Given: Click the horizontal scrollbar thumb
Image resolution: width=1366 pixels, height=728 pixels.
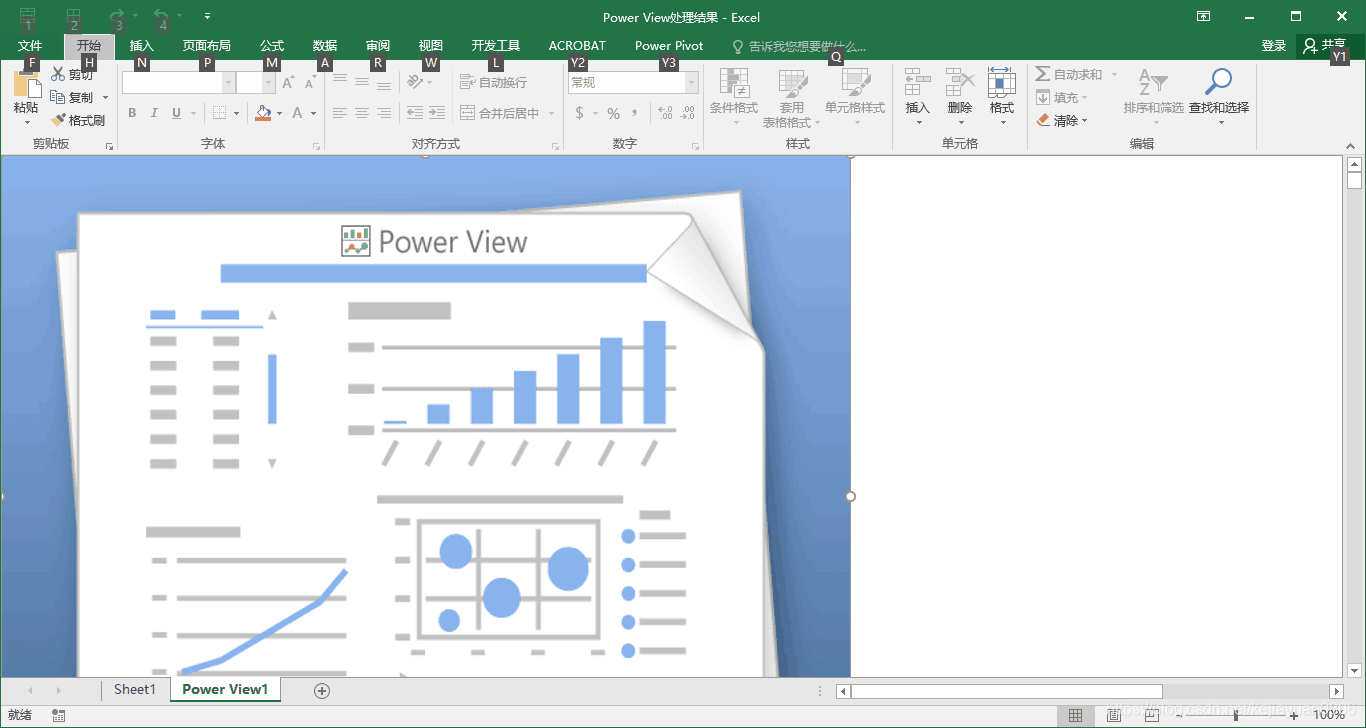Looking at the screenshot, I should 1006,691.
